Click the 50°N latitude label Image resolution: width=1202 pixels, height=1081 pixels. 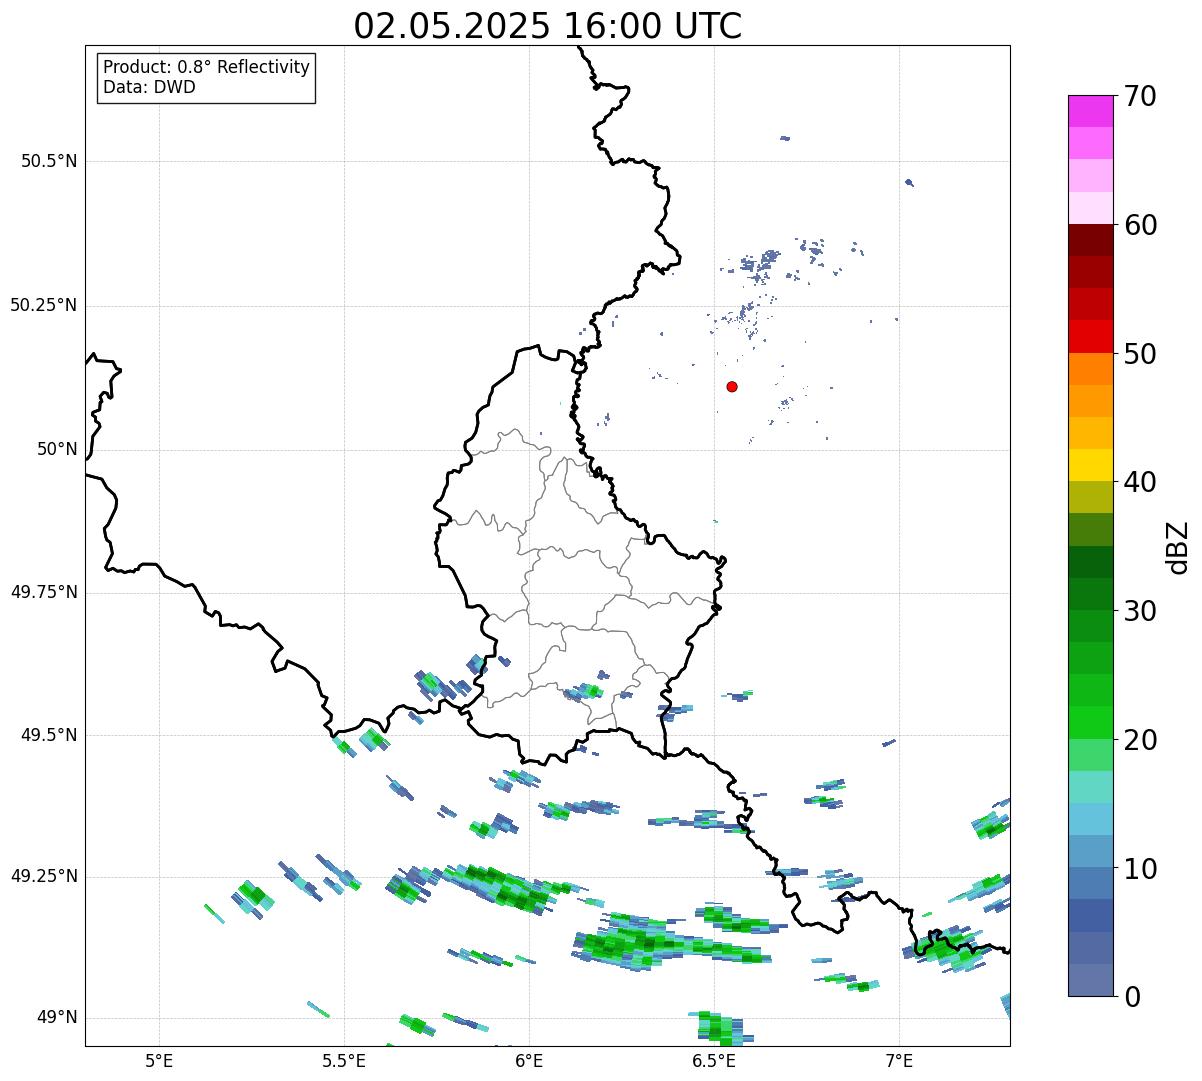pyautogui.click(x=57, y=449)
